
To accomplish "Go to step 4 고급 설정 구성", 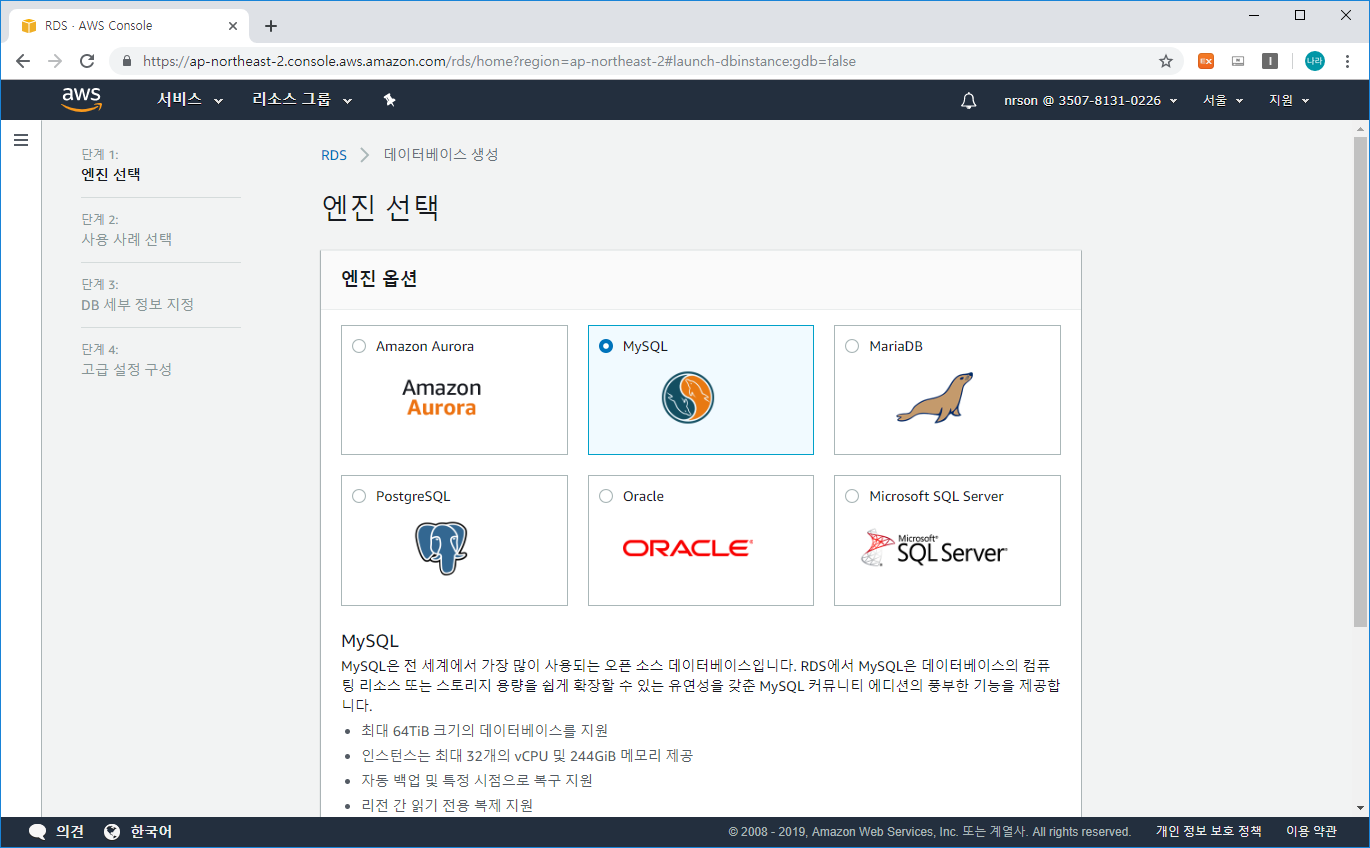I will tap(127, 369).
